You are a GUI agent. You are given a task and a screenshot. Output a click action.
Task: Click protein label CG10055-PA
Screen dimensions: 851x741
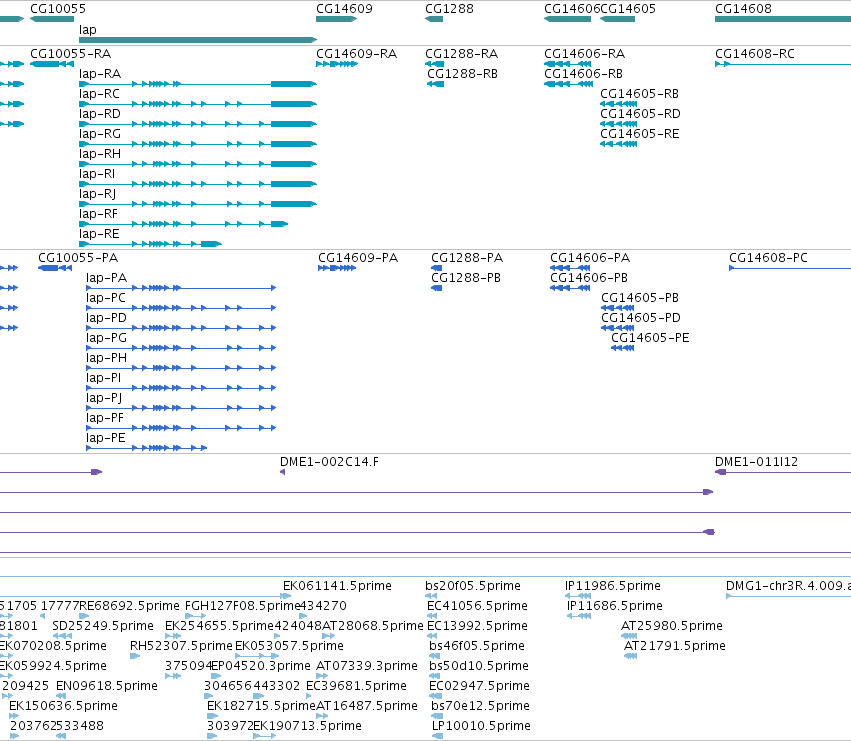(x=78, y=258)
